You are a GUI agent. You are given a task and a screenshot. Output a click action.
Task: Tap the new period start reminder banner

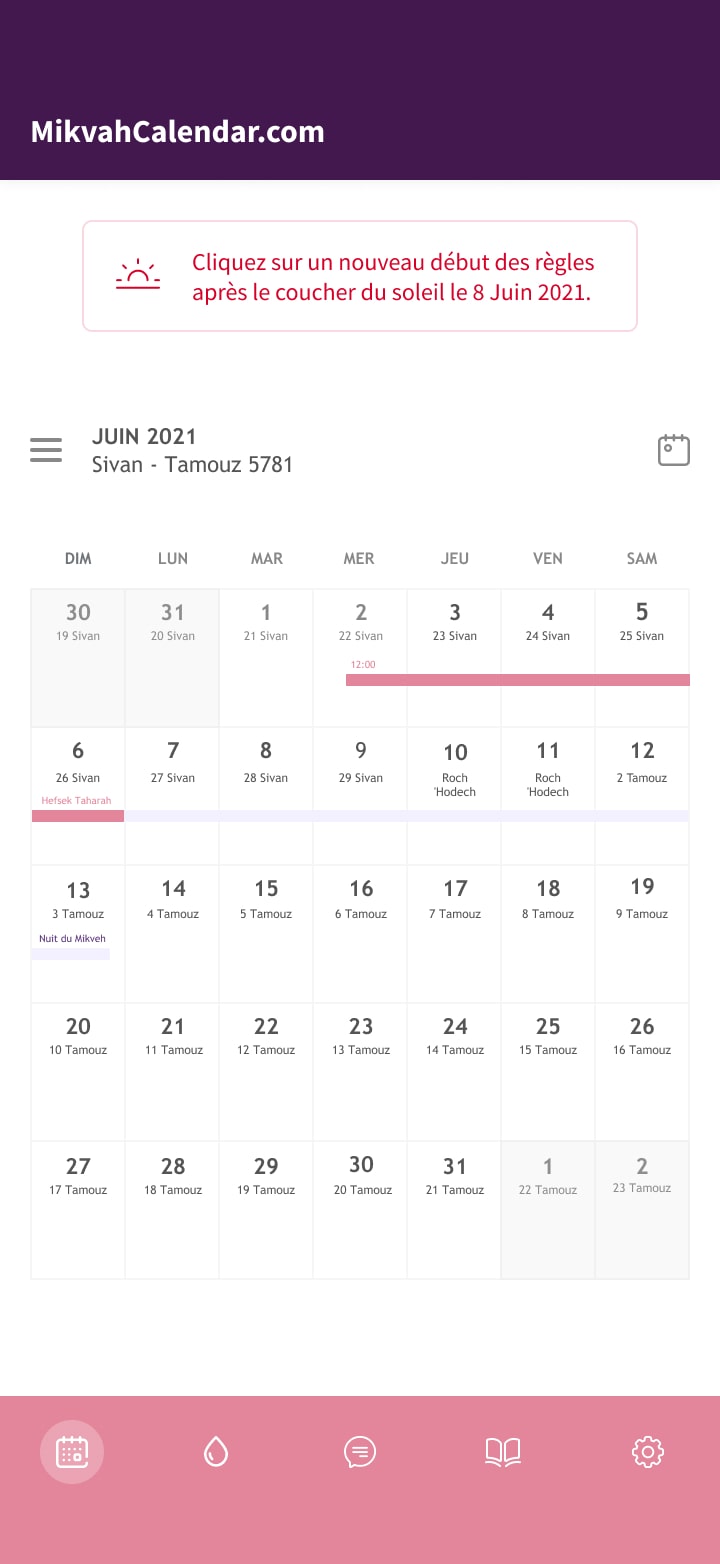click(x=393, y=276)
